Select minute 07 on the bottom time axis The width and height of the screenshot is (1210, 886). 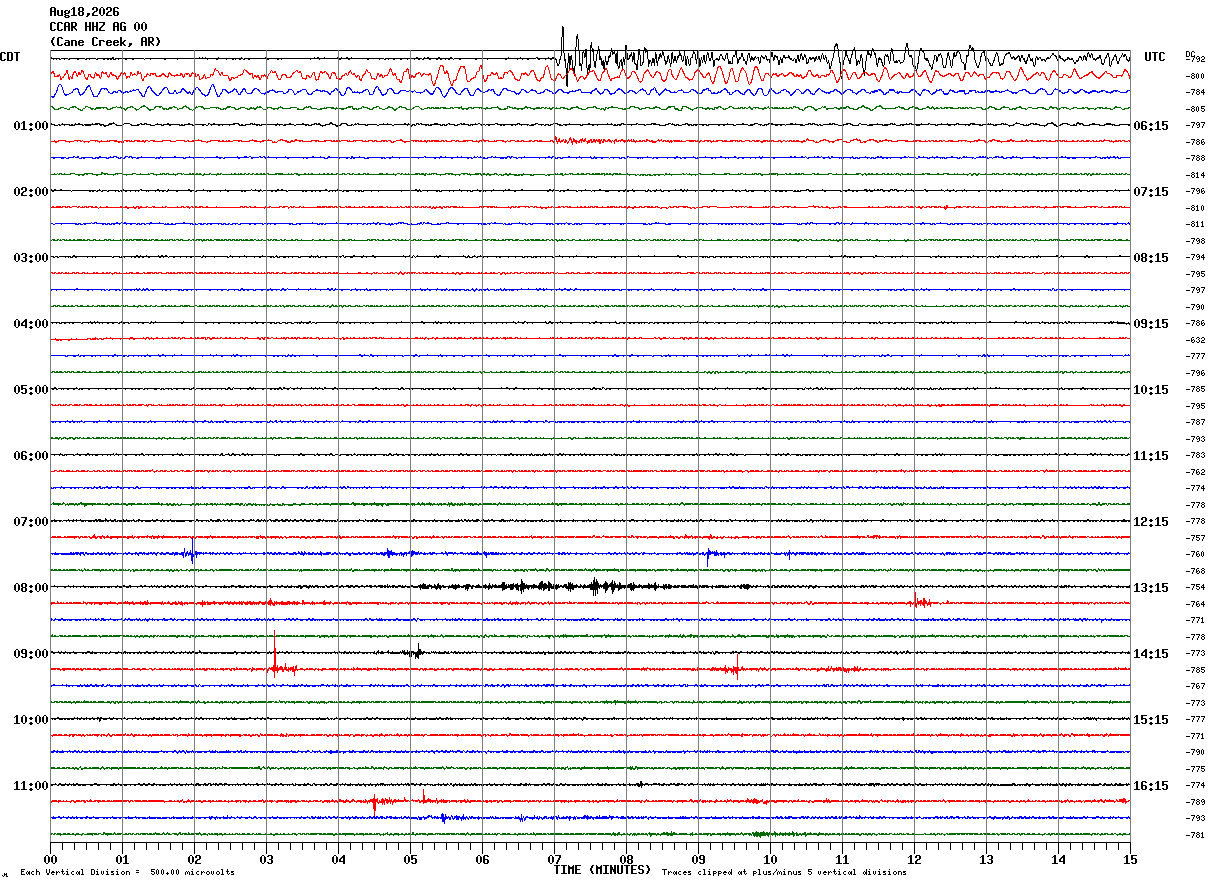554,859
